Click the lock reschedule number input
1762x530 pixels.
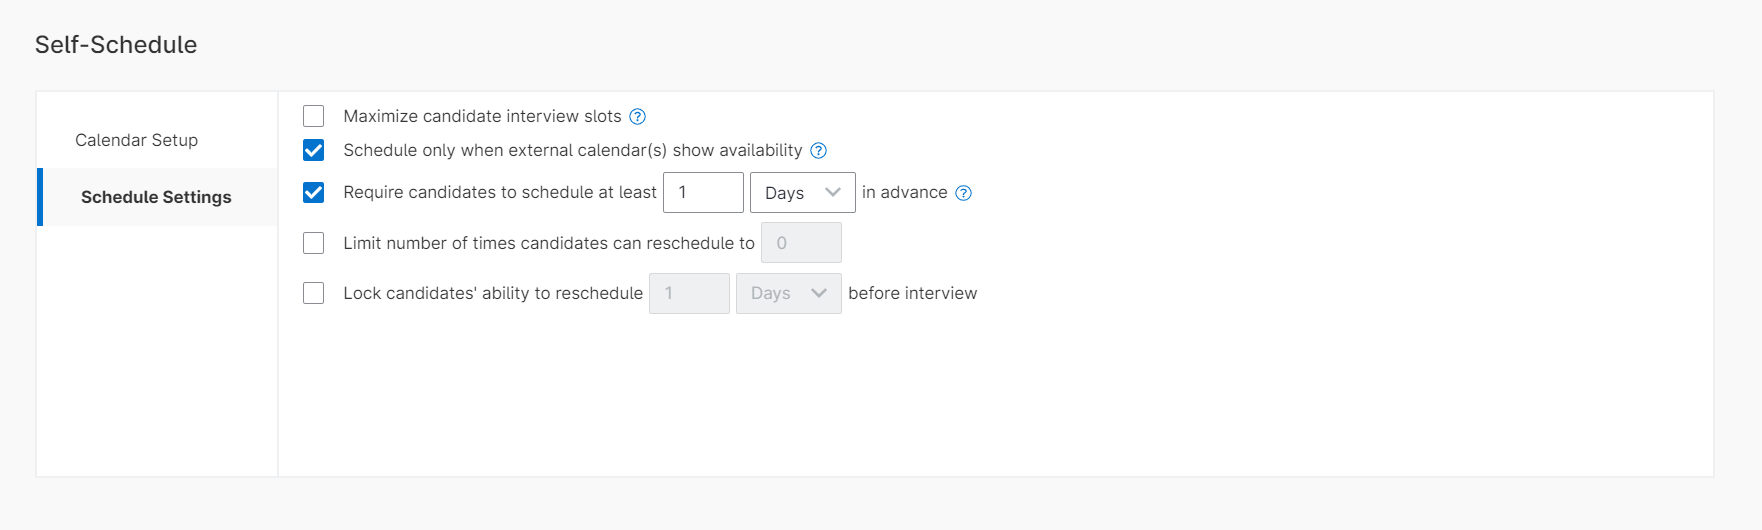tap(689, 294)
